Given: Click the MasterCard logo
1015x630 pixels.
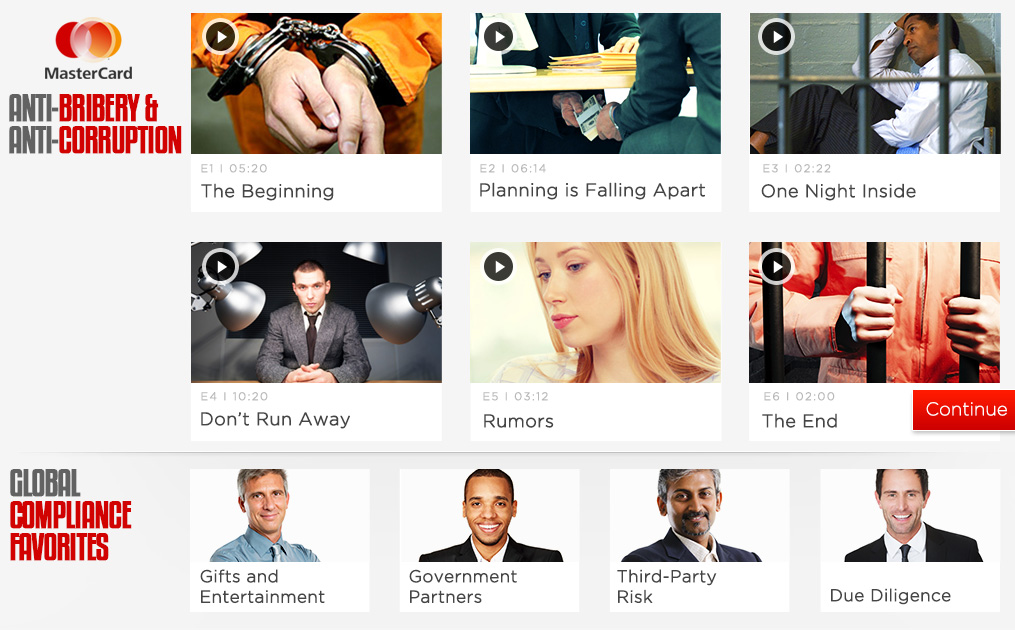Looking at the screenshot, I should [x=89, y=49].
